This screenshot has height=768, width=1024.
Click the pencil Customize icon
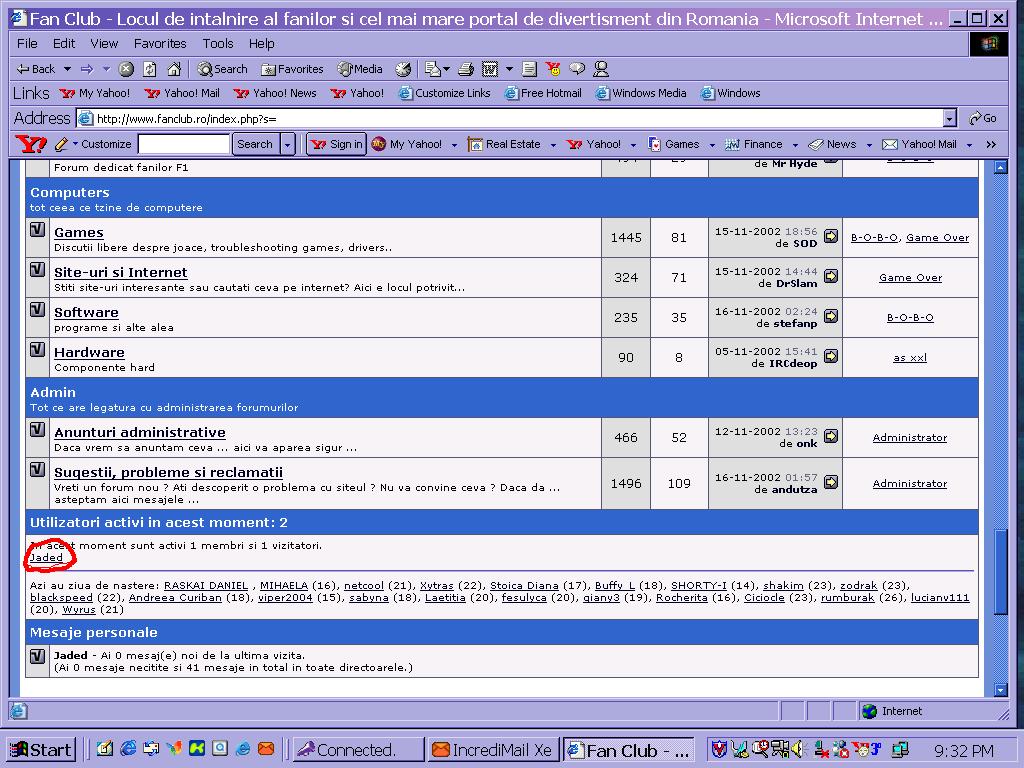[62, 144]
